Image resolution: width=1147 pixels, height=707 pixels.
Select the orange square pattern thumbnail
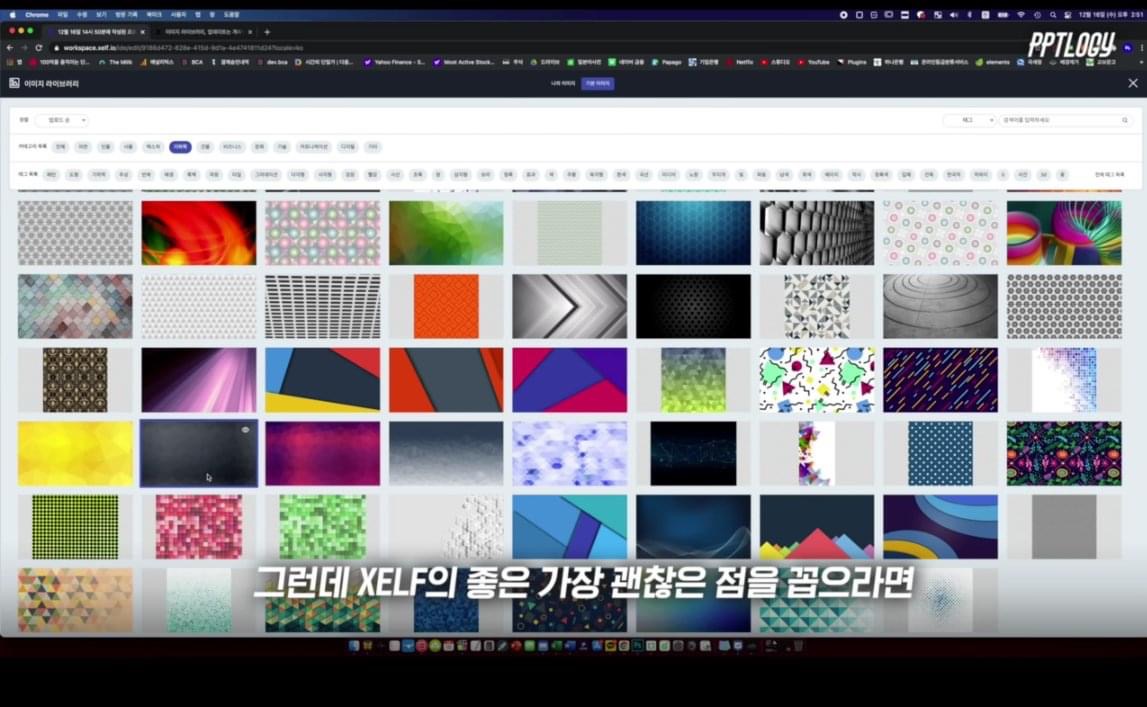click(x=446, y=306)
